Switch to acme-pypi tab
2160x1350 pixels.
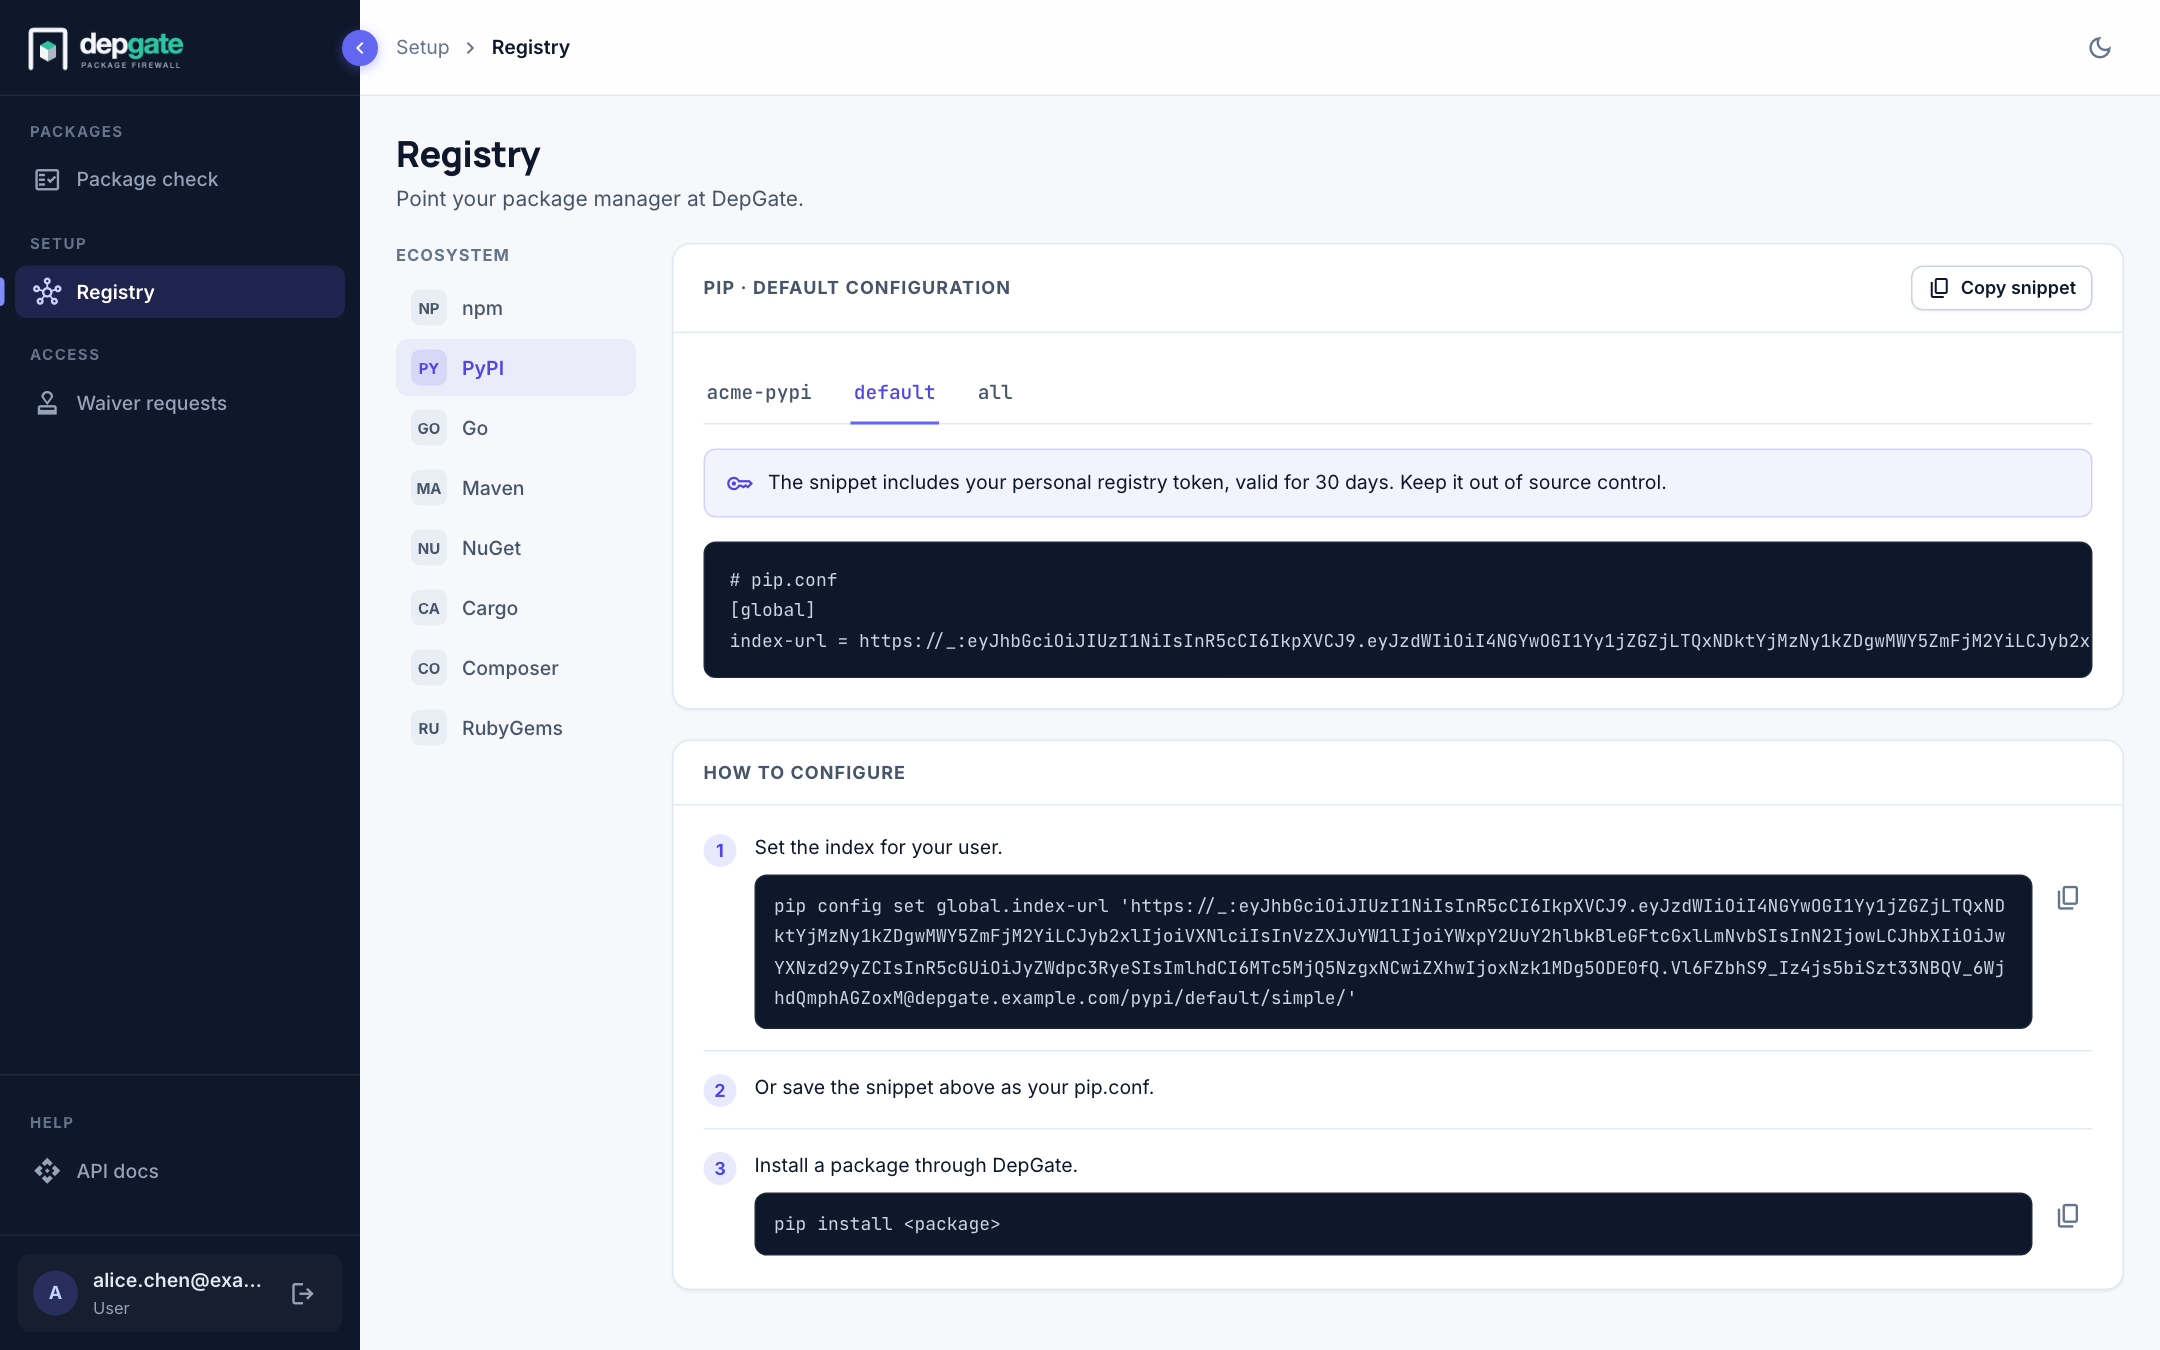pos(759,393)
